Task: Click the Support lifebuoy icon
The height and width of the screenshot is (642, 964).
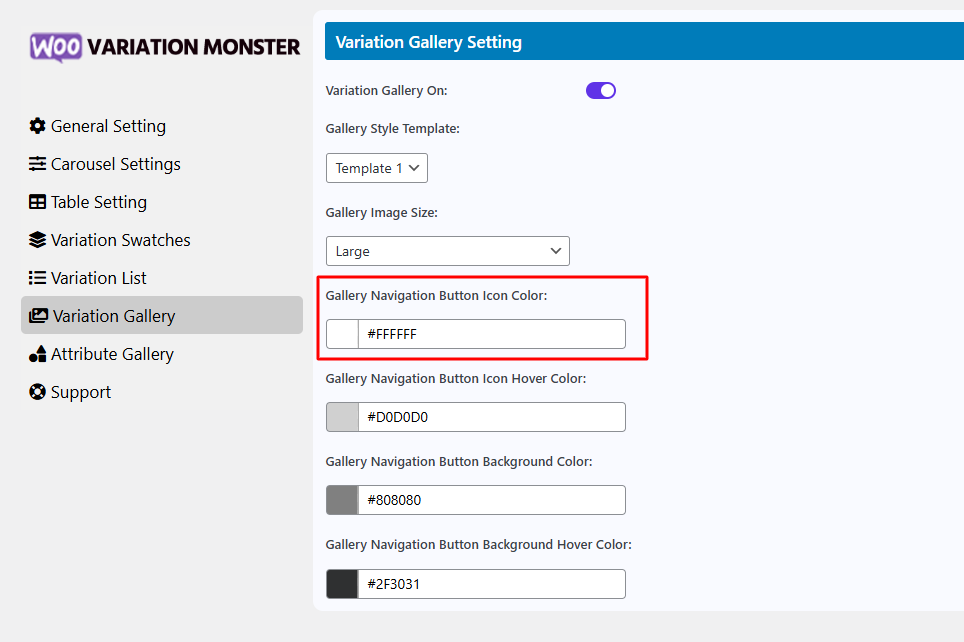Action: [38, 392]
